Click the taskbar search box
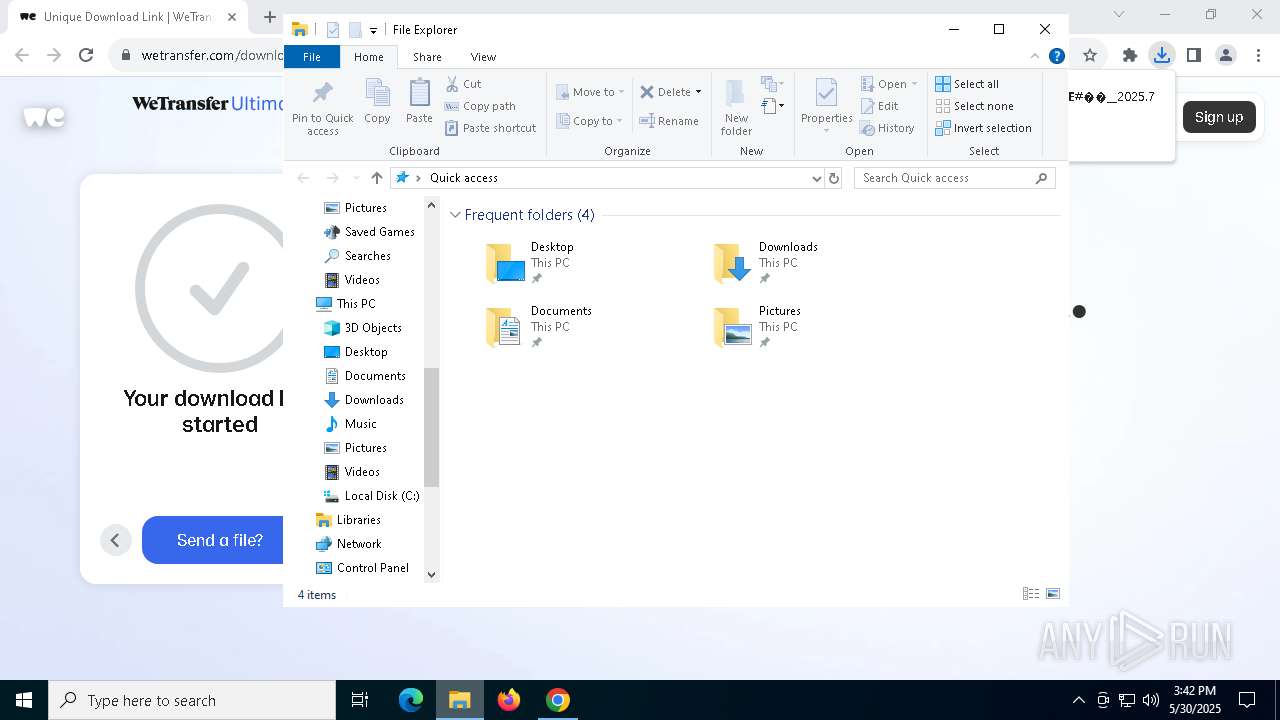This screenshot has height=720, width=1280. [192, 700]
